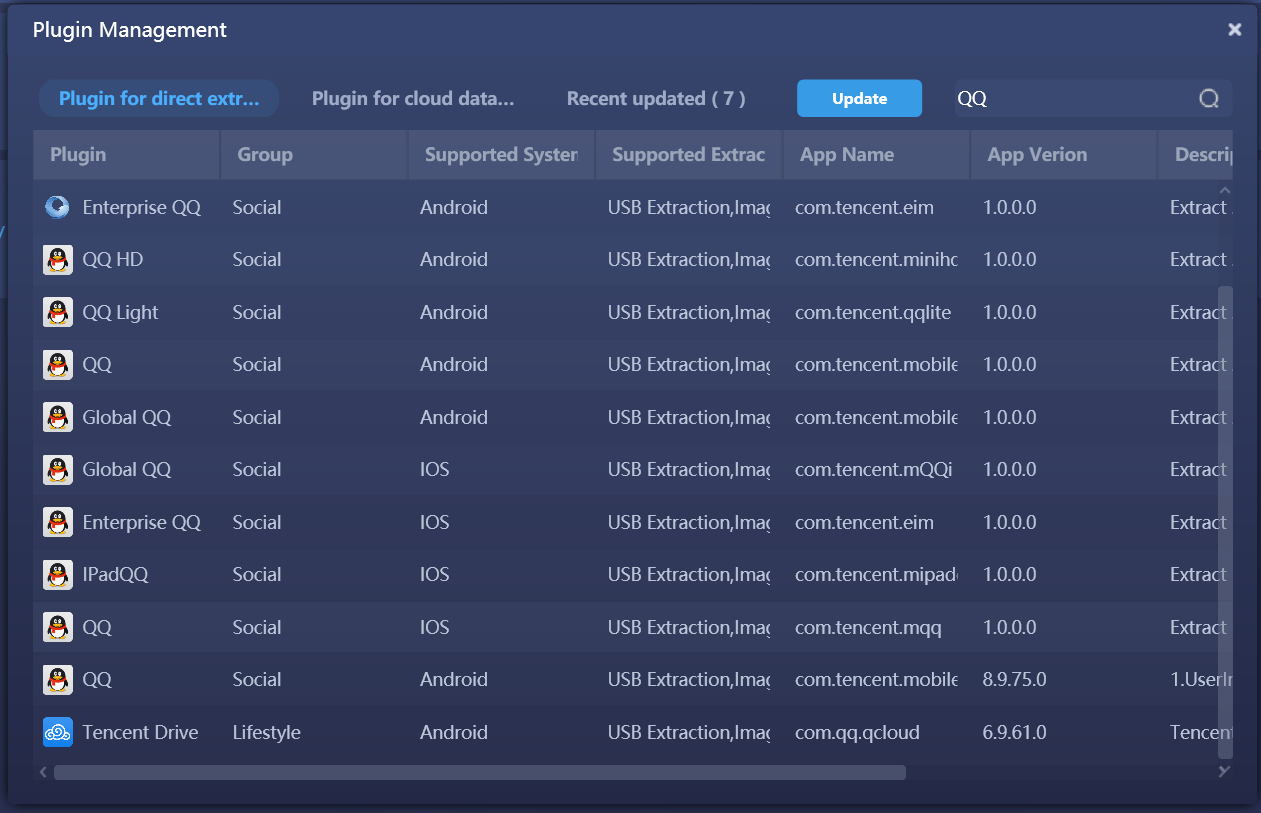Click the Enterprise QQ Android plugin icon
Image resolution: width=1261 pixels, height=813 pixels.
[58, 207]
